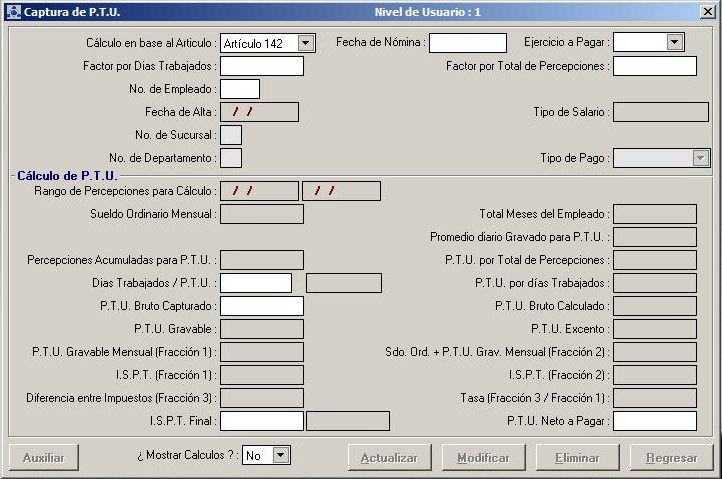Select the I.S.P.T. Final white input field
The image size is (722, 479).
[x=261, y=421]
